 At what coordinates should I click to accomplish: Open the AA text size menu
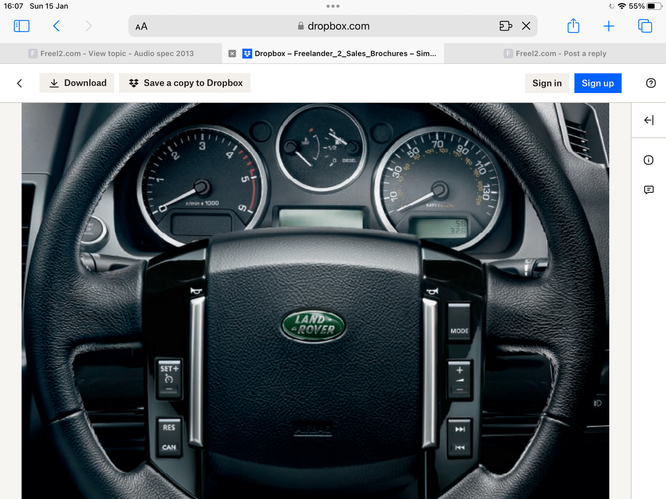point(141,26)
